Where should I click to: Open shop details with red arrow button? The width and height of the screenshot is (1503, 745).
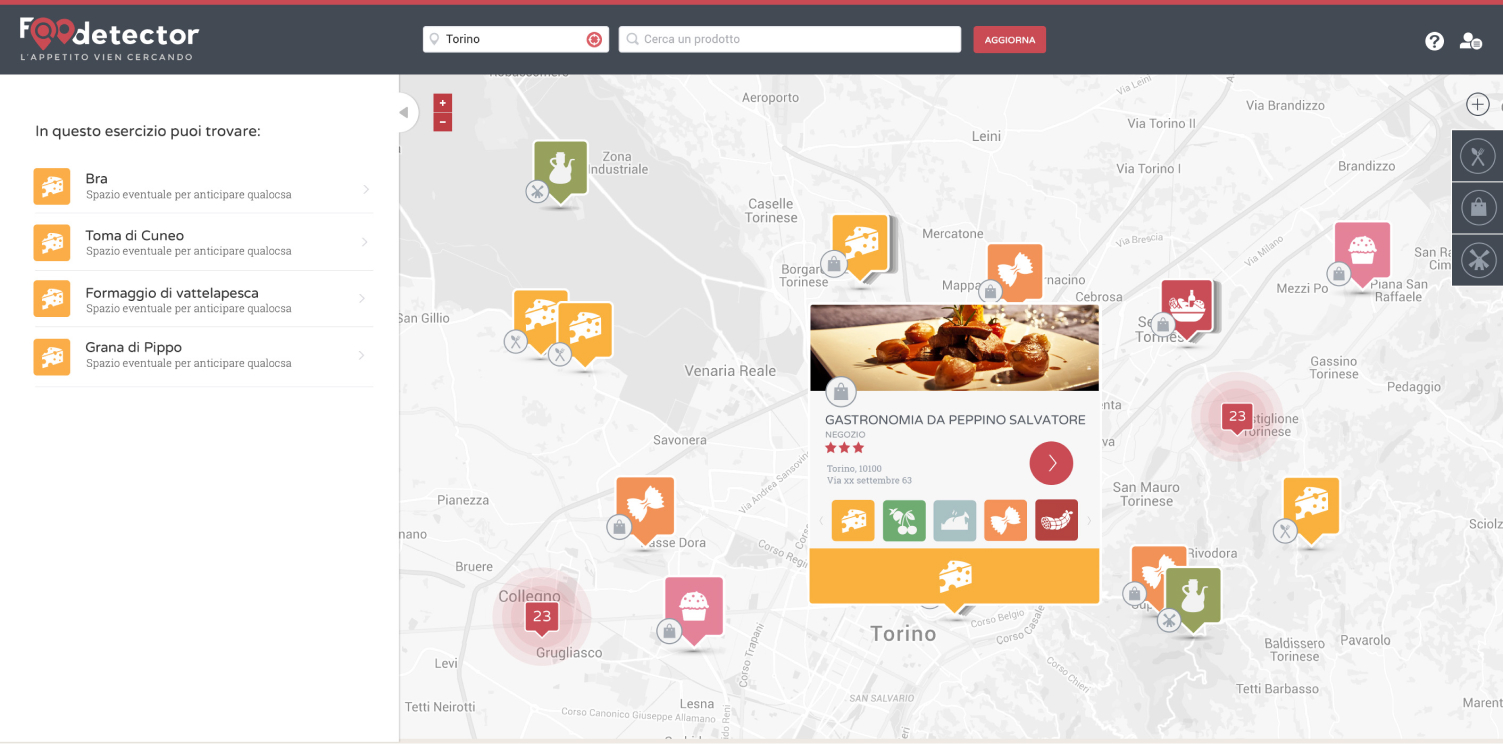point(1051,463)
